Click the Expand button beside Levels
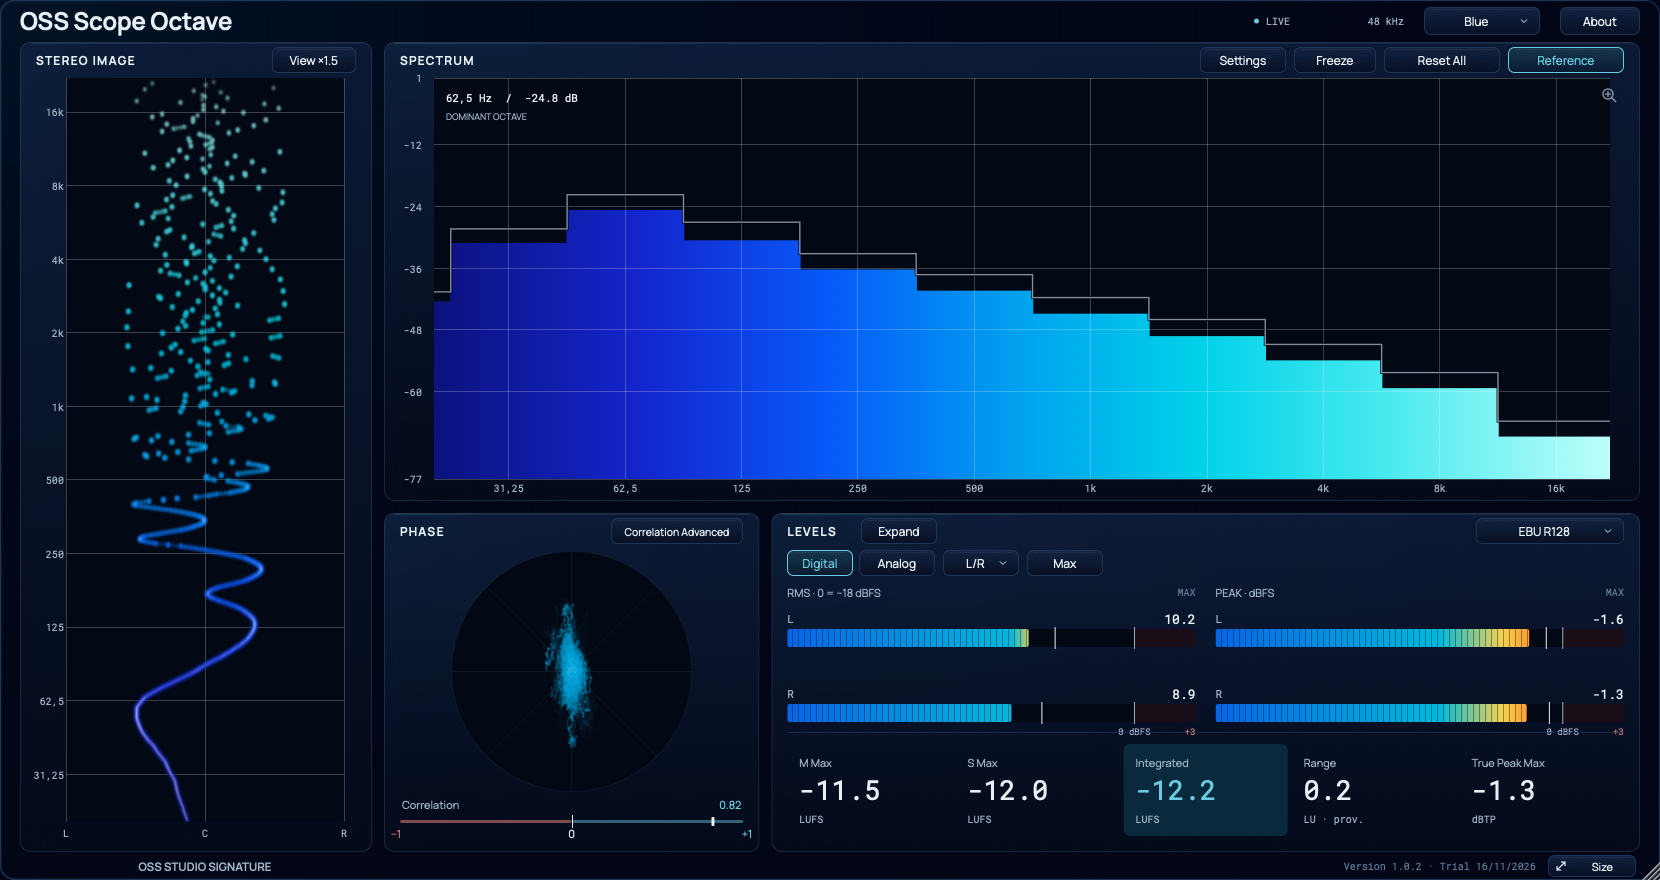The width and height of the screenshot is (1660, 880). click(x=899, y=532)
